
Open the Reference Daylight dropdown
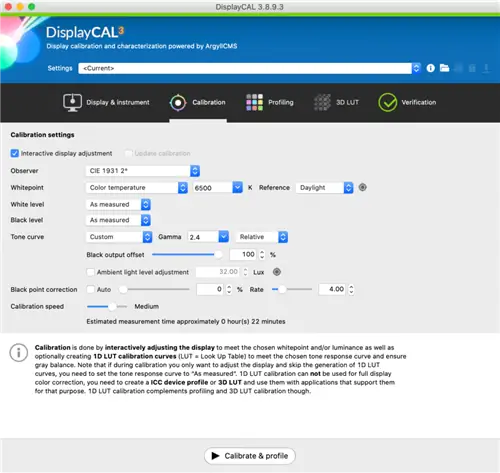pyautogui.click(x=324, y=188)
